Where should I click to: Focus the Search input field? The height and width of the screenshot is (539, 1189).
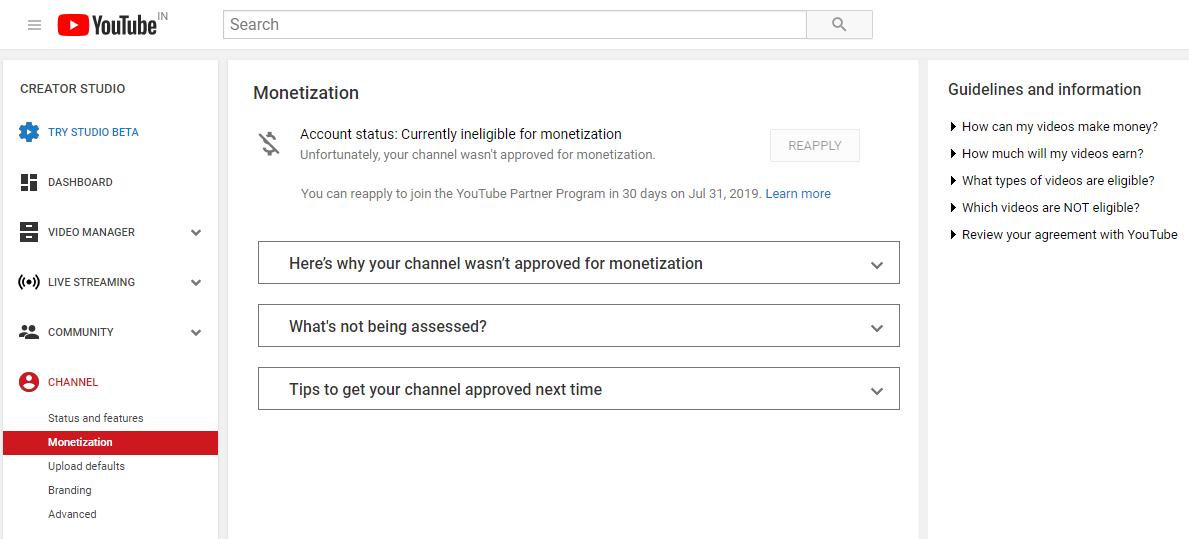[515, 24]
